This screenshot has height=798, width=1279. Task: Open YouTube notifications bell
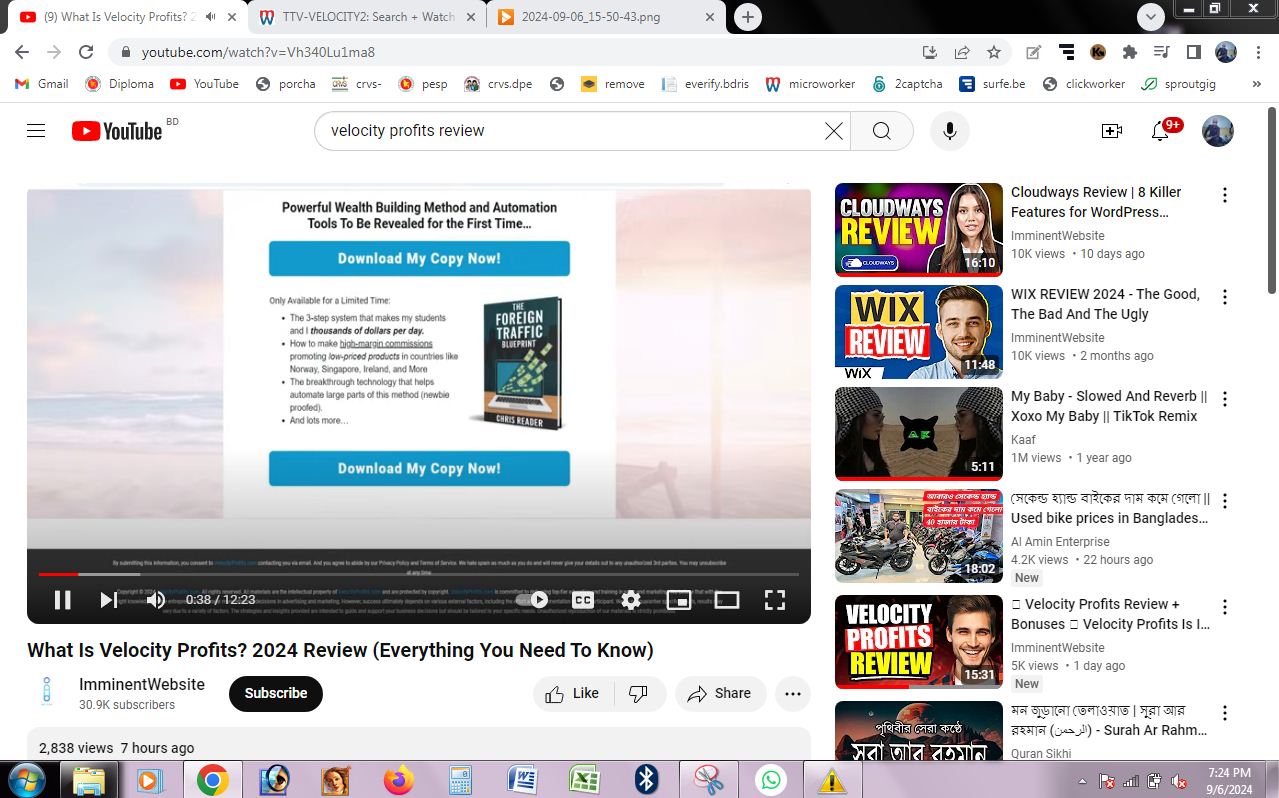click(x=1161, y=131)
